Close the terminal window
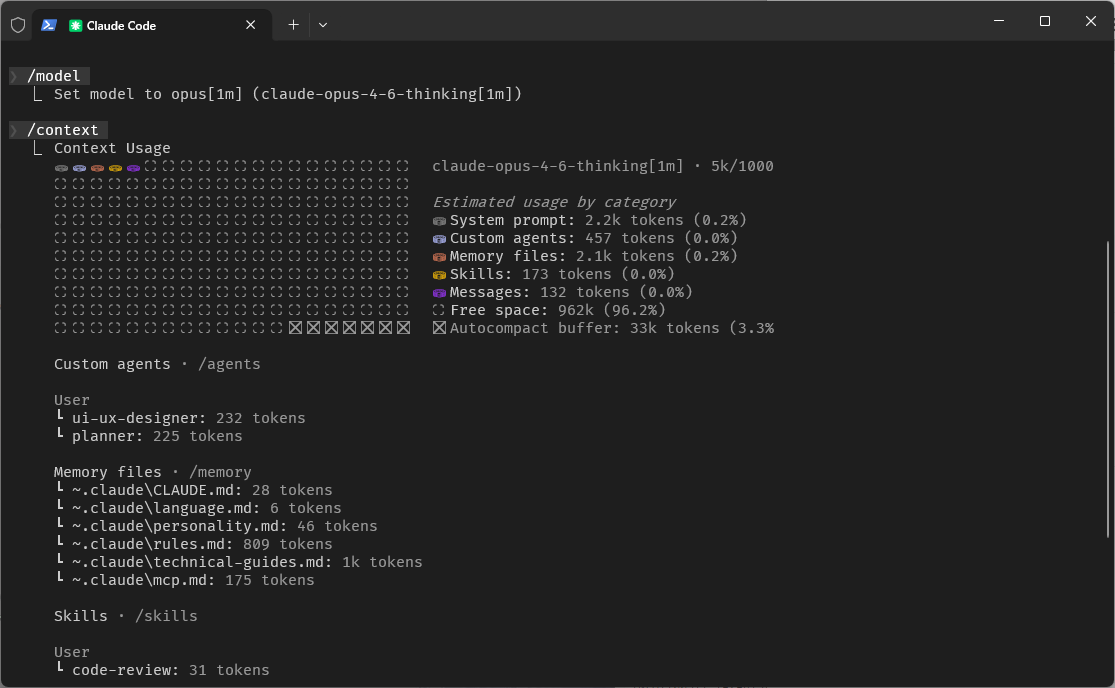Viewport: 1115px width, 688px height. [1091, 21]
